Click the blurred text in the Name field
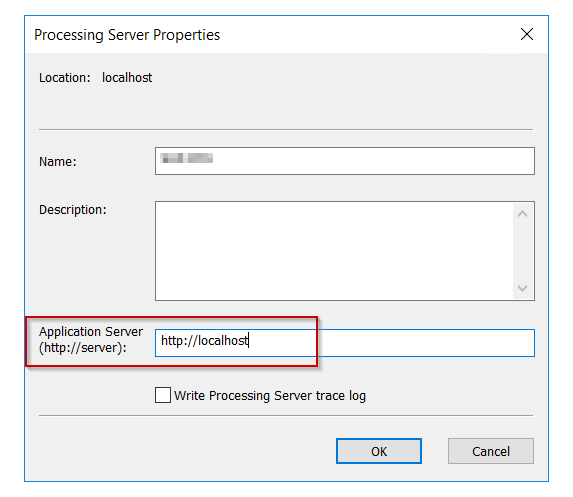 (187, 158)
